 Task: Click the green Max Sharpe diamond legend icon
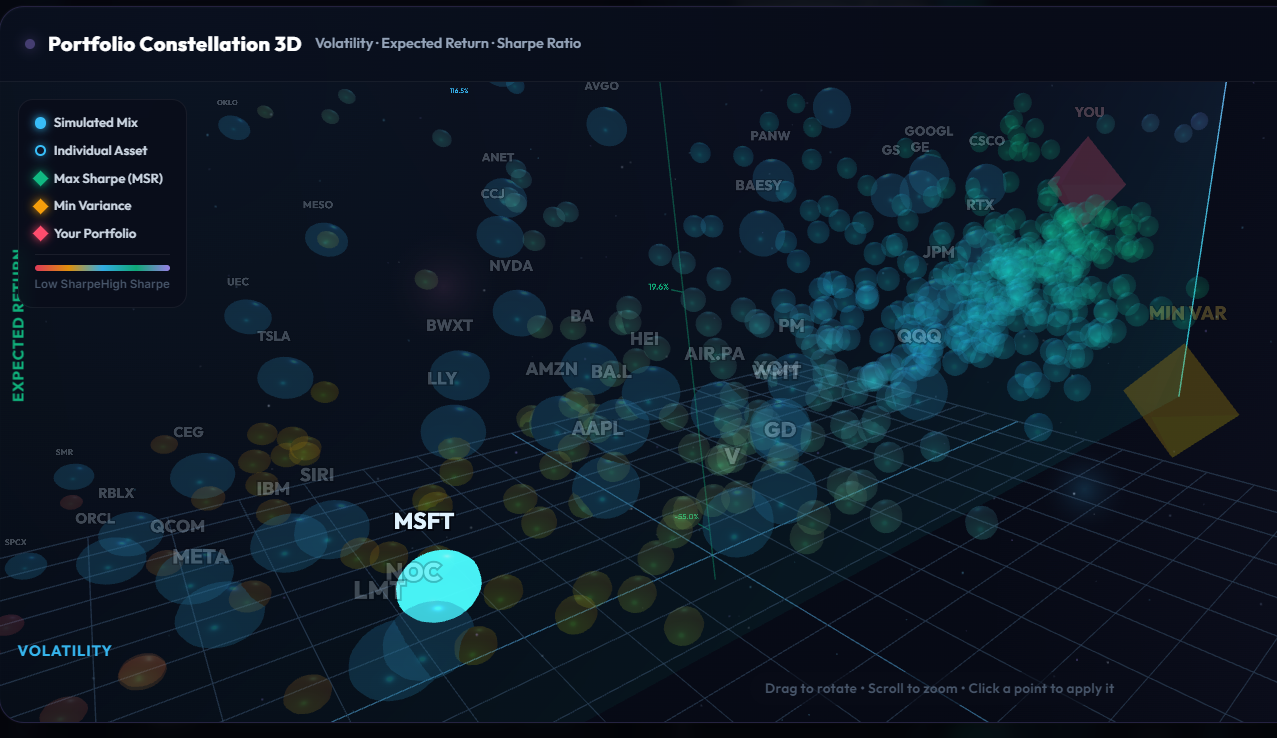(x=40, y=179)
